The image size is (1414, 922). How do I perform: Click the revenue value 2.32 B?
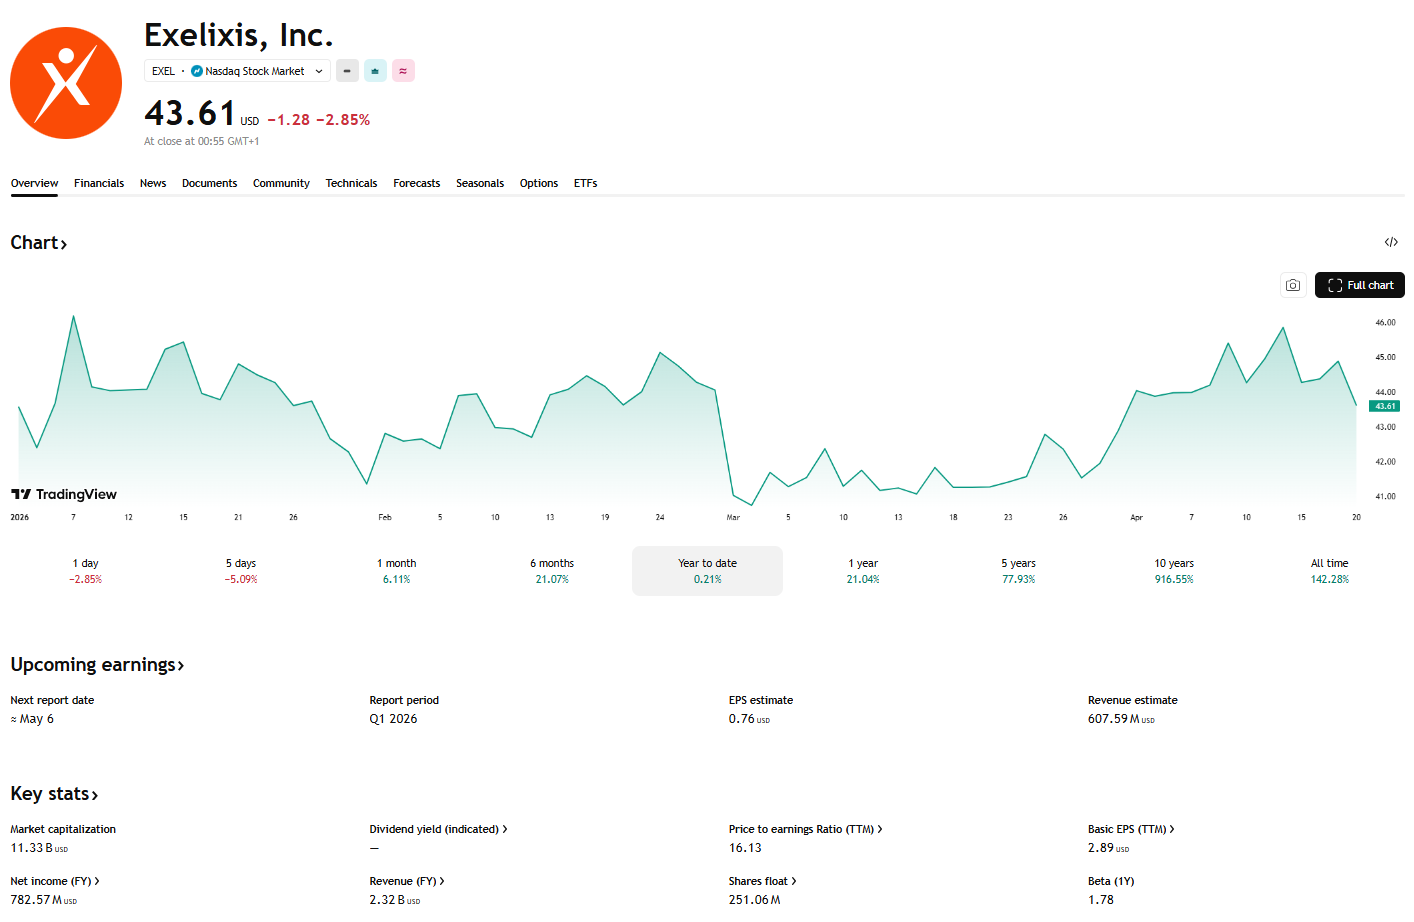click(x=394, y=900)
